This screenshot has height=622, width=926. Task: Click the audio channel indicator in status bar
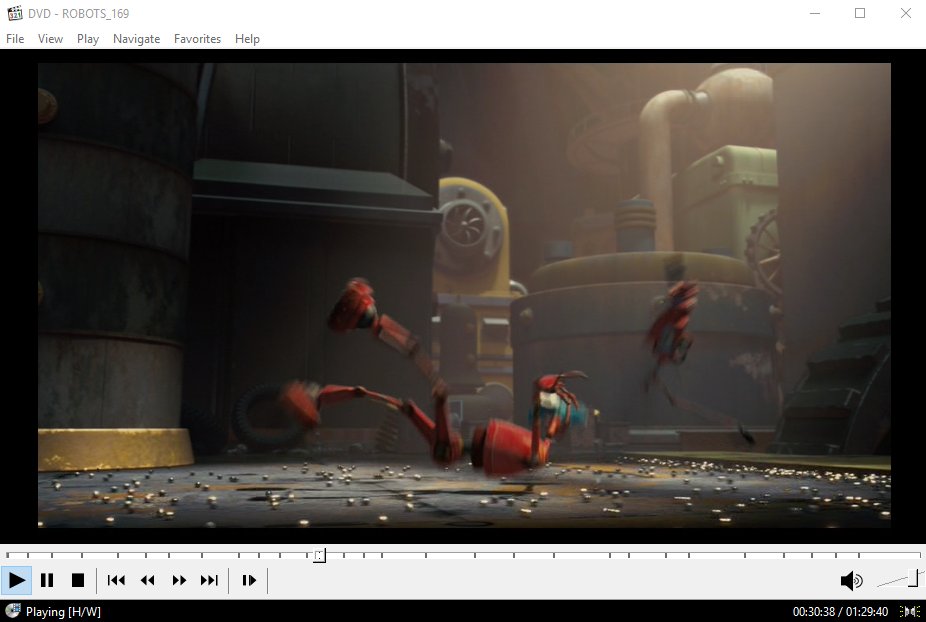[911, 611]
